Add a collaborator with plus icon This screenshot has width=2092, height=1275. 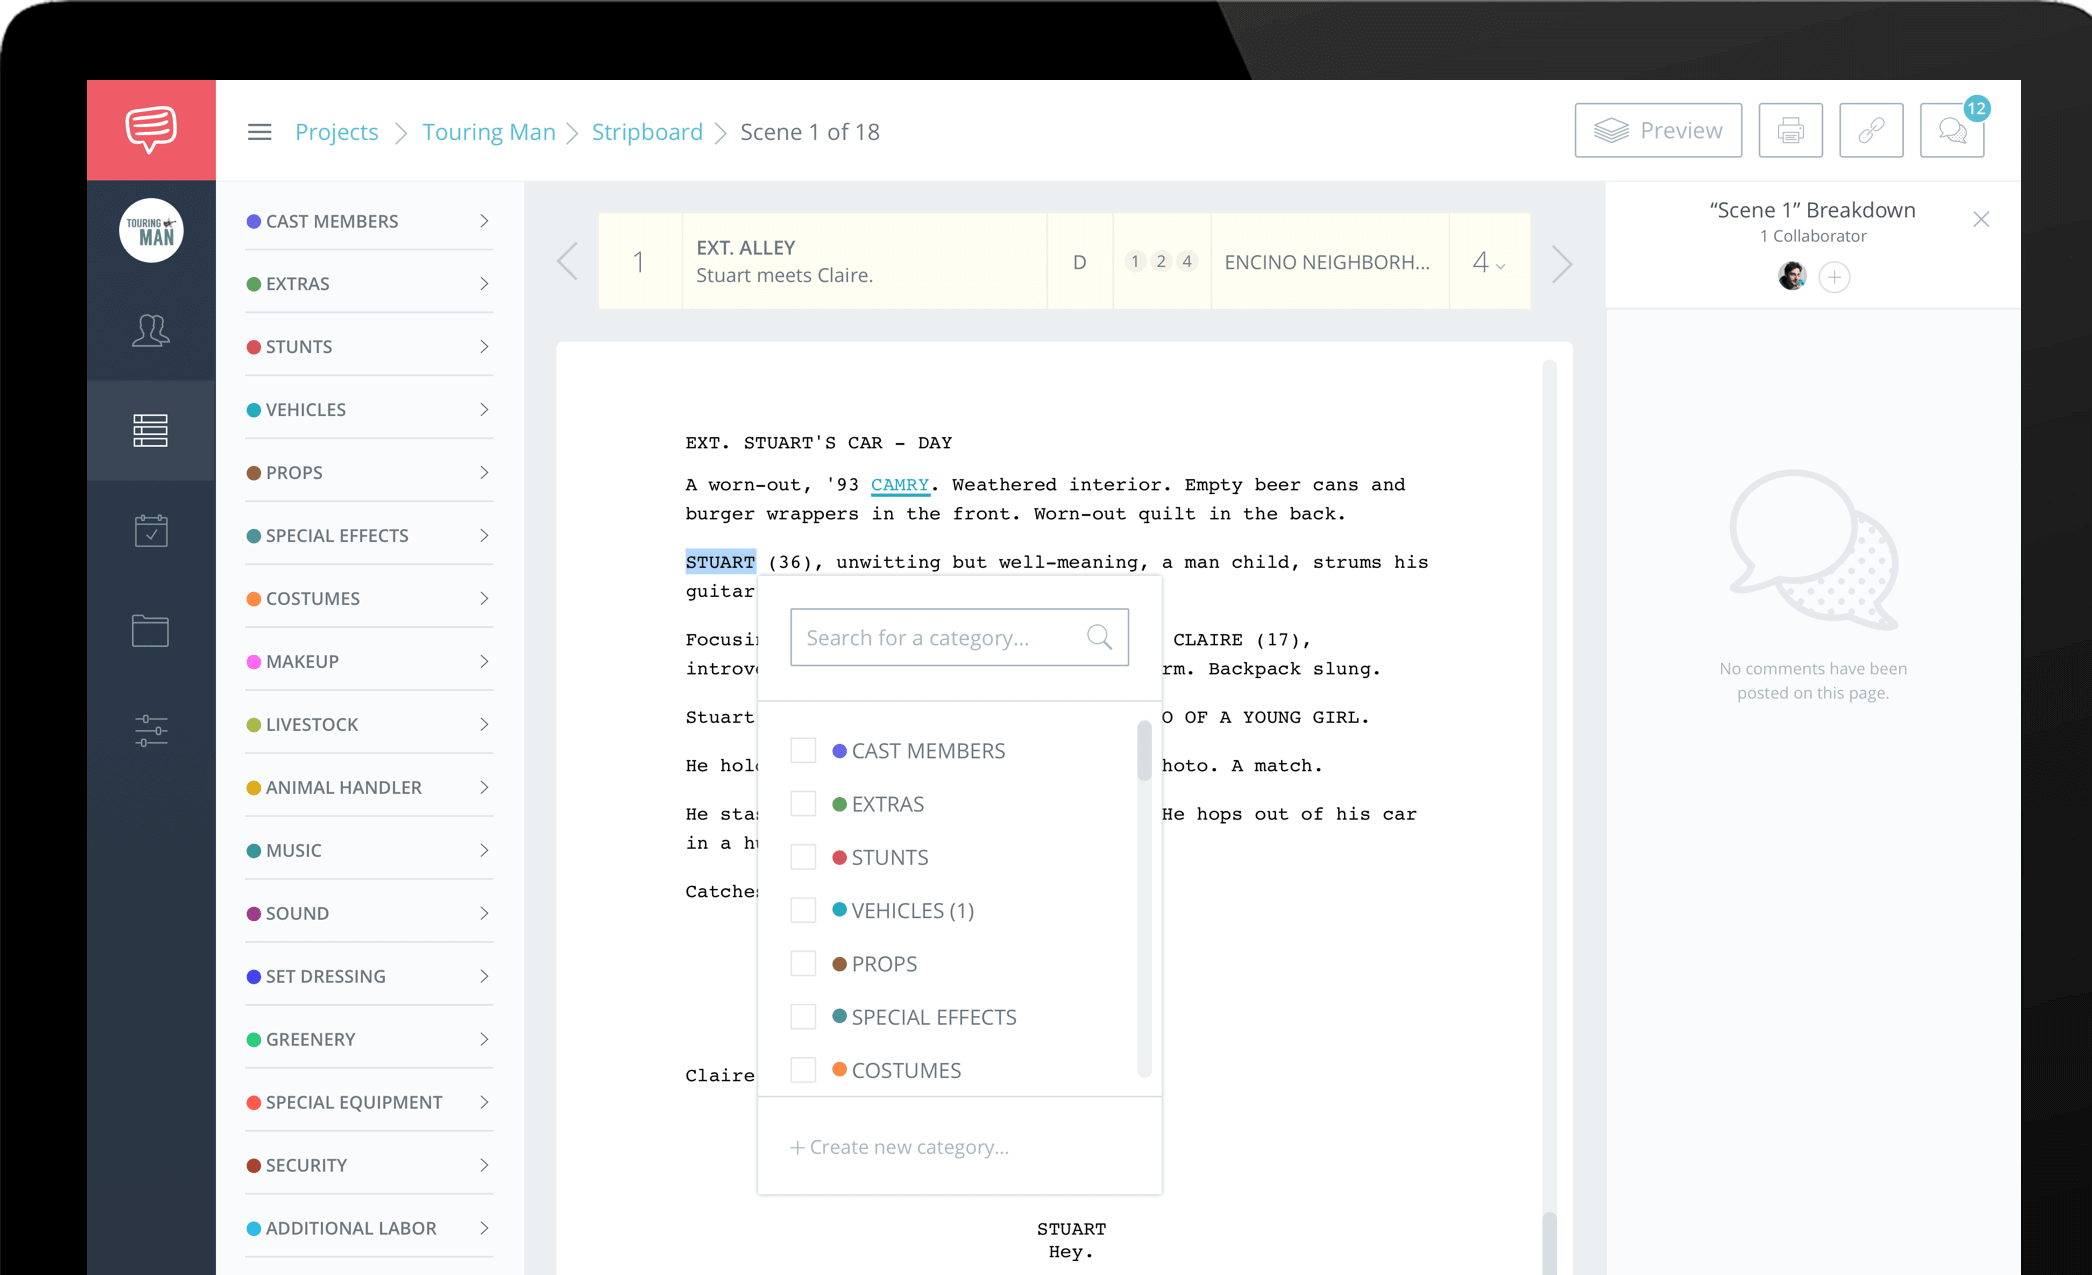(1834, 277)
